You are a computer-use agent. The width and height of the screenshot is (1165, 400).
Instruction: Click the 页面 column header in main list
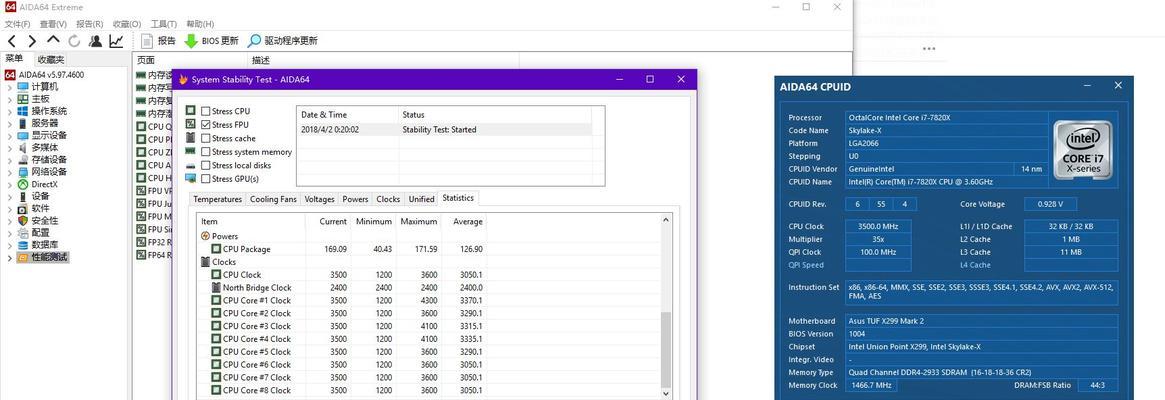tap(191, 60)
